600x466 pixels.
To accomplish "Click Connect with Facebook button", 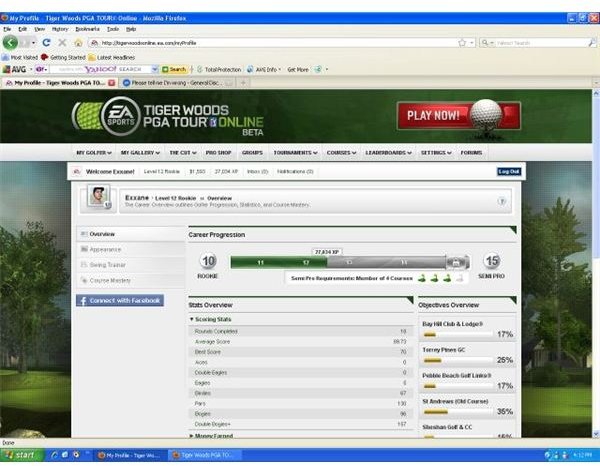I will (120, 301).
